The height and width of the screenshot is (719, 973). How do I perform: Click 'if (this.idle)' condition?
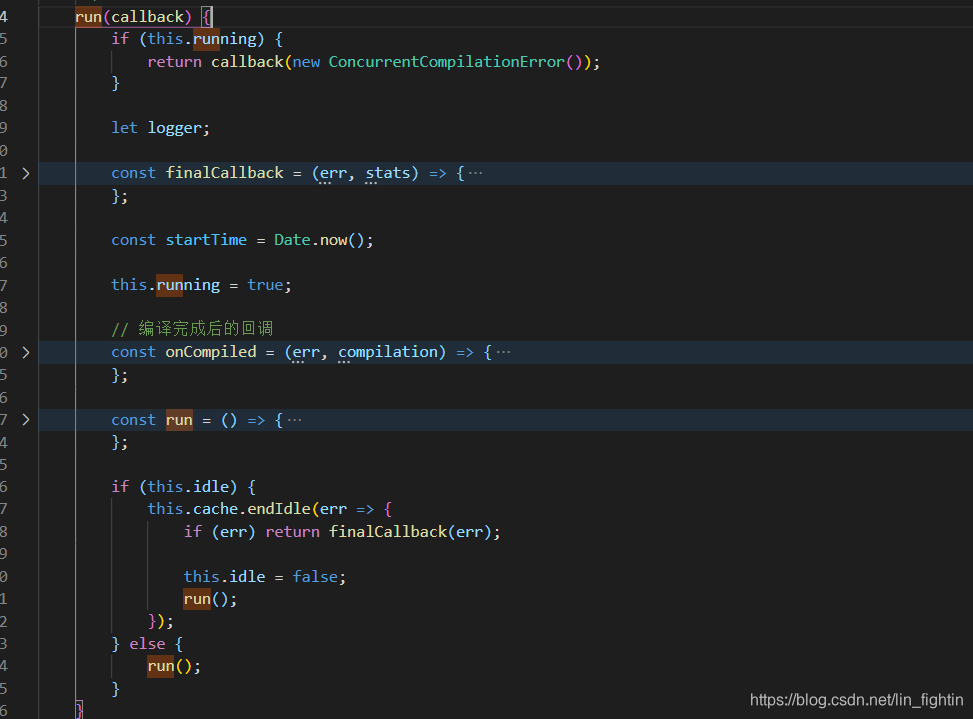pyautogui.click(x=174, y=486)
